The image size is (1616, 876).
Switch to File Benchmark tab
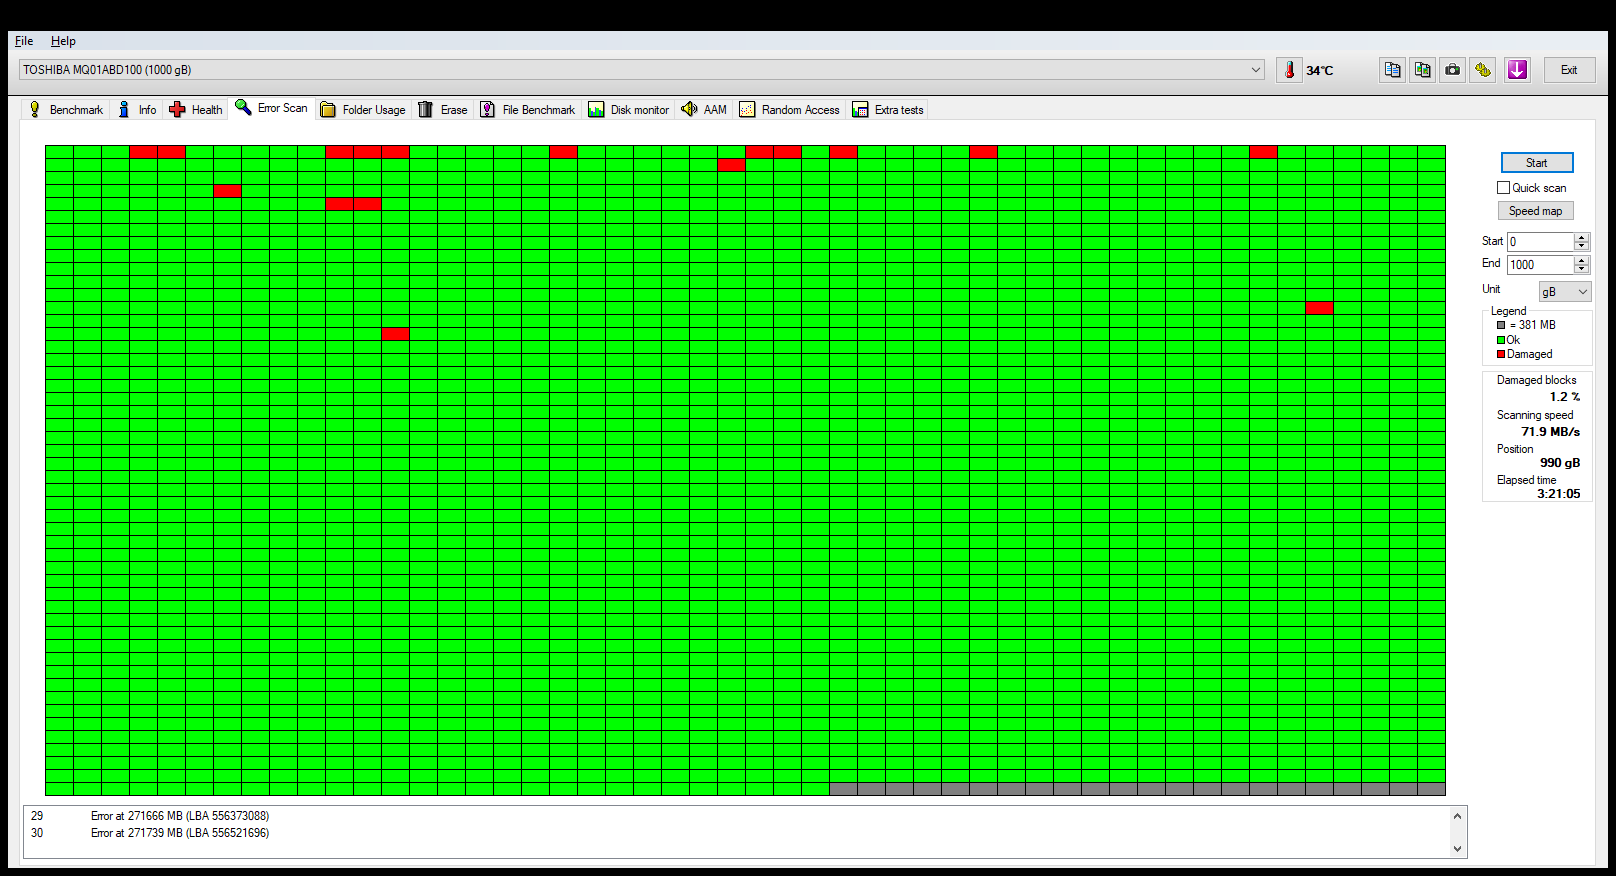click(x=528, y=110)
